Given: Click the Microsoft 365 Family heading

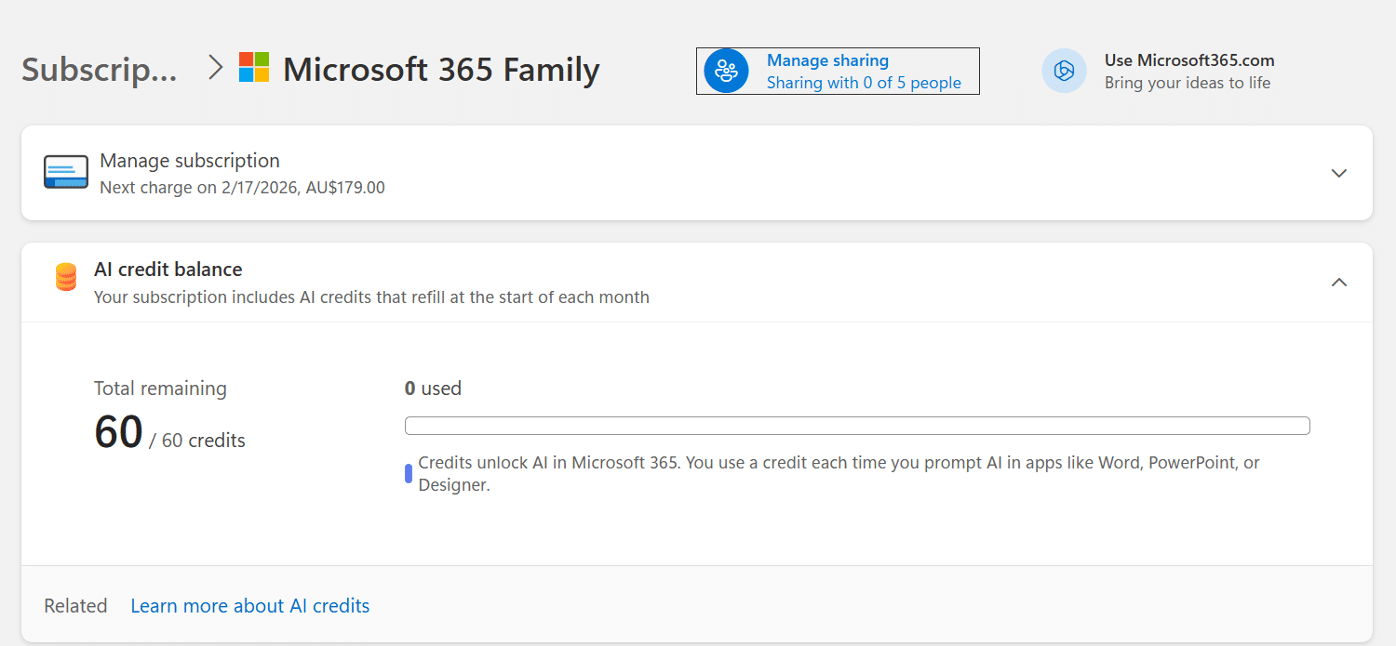Looking at the screenshot, I should [x=441, y=70].
